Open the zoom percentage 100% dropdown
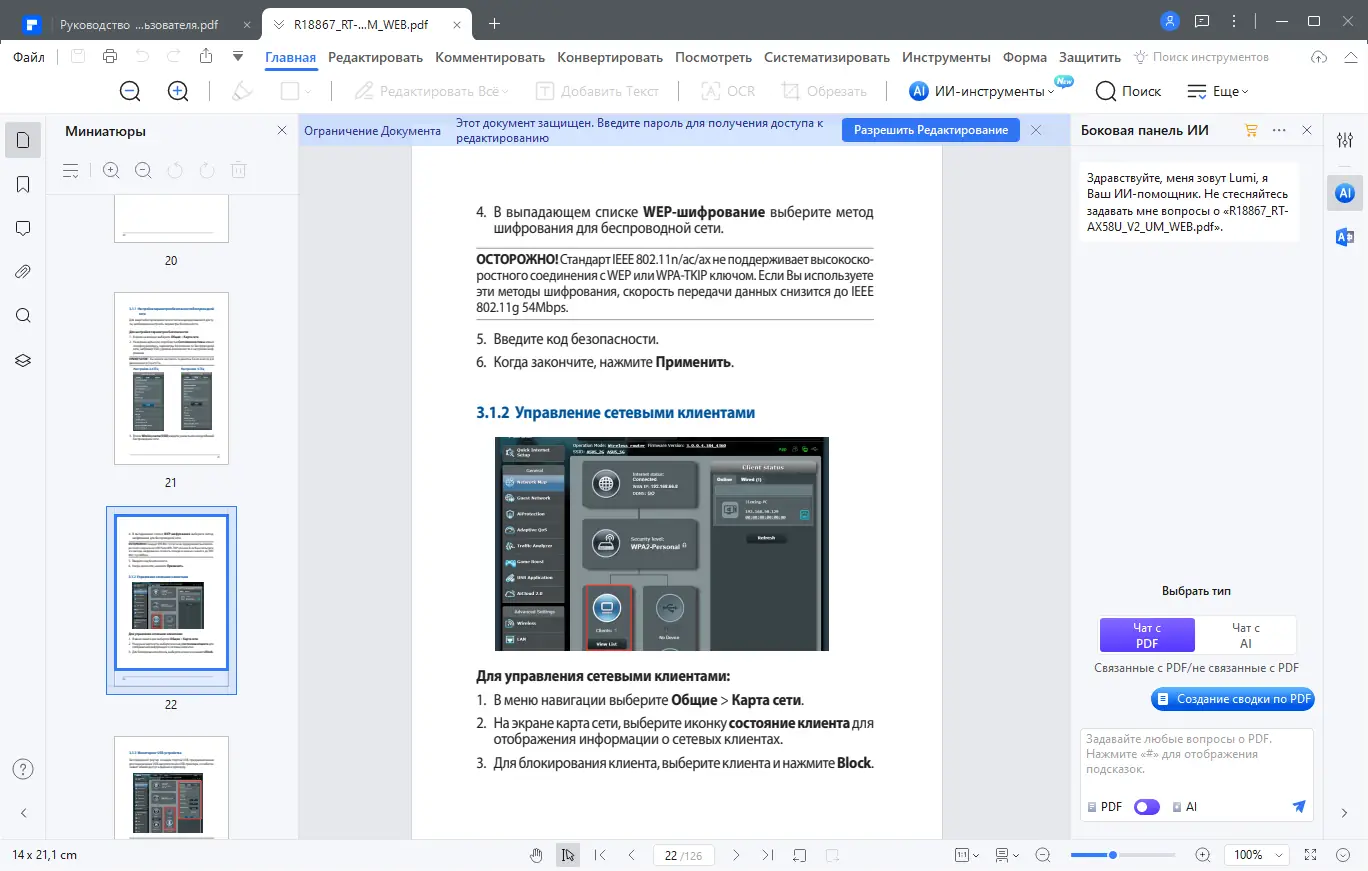This screenshot has height=871, width=1368. click(x=1256, y=855)
